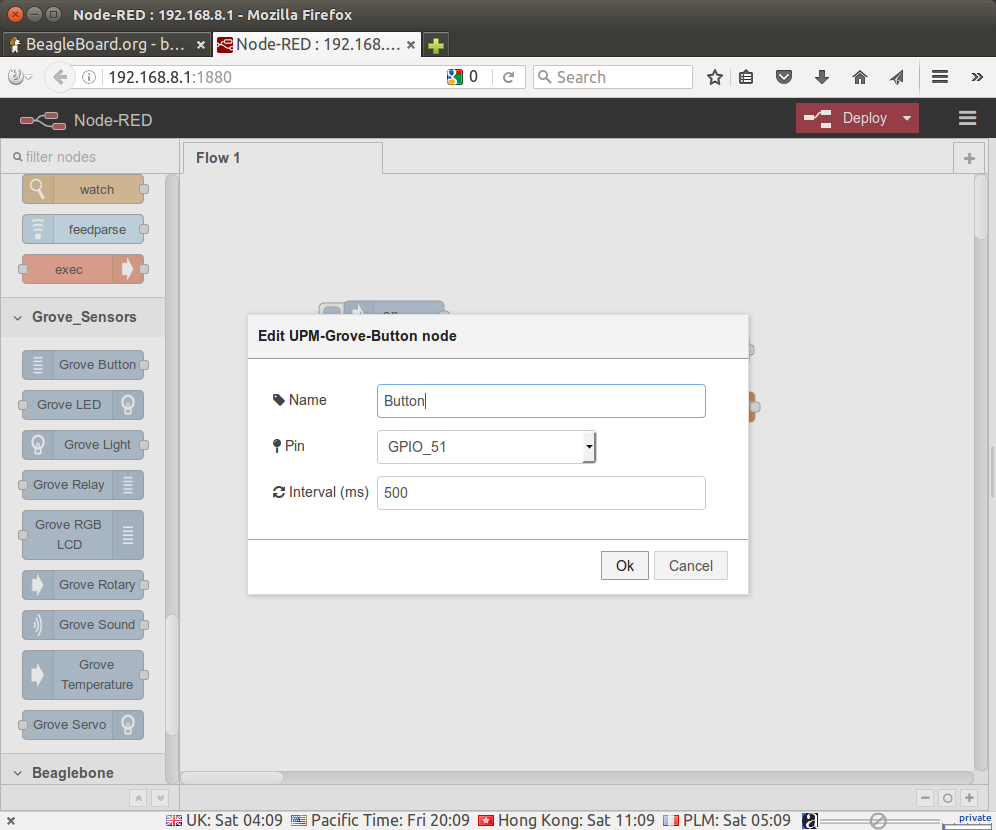This screenshot has width=996, height=830.
Task: Click the vertical canvas scrollbar
Action: point(981,206)
